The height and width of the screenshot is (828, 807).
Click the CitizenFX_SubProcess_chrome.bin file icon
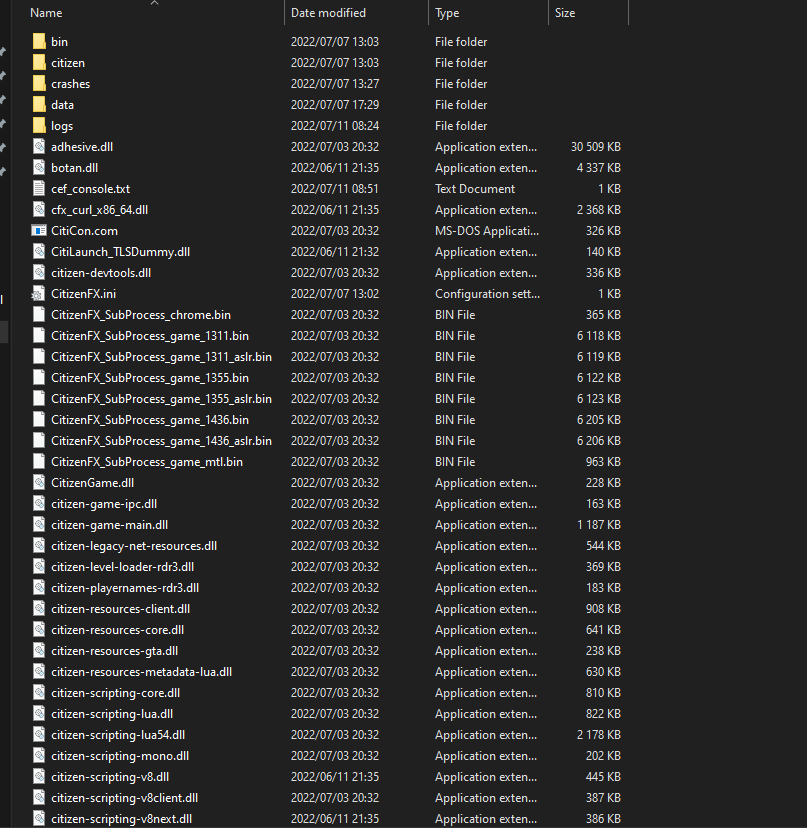[x=39, y=315]
